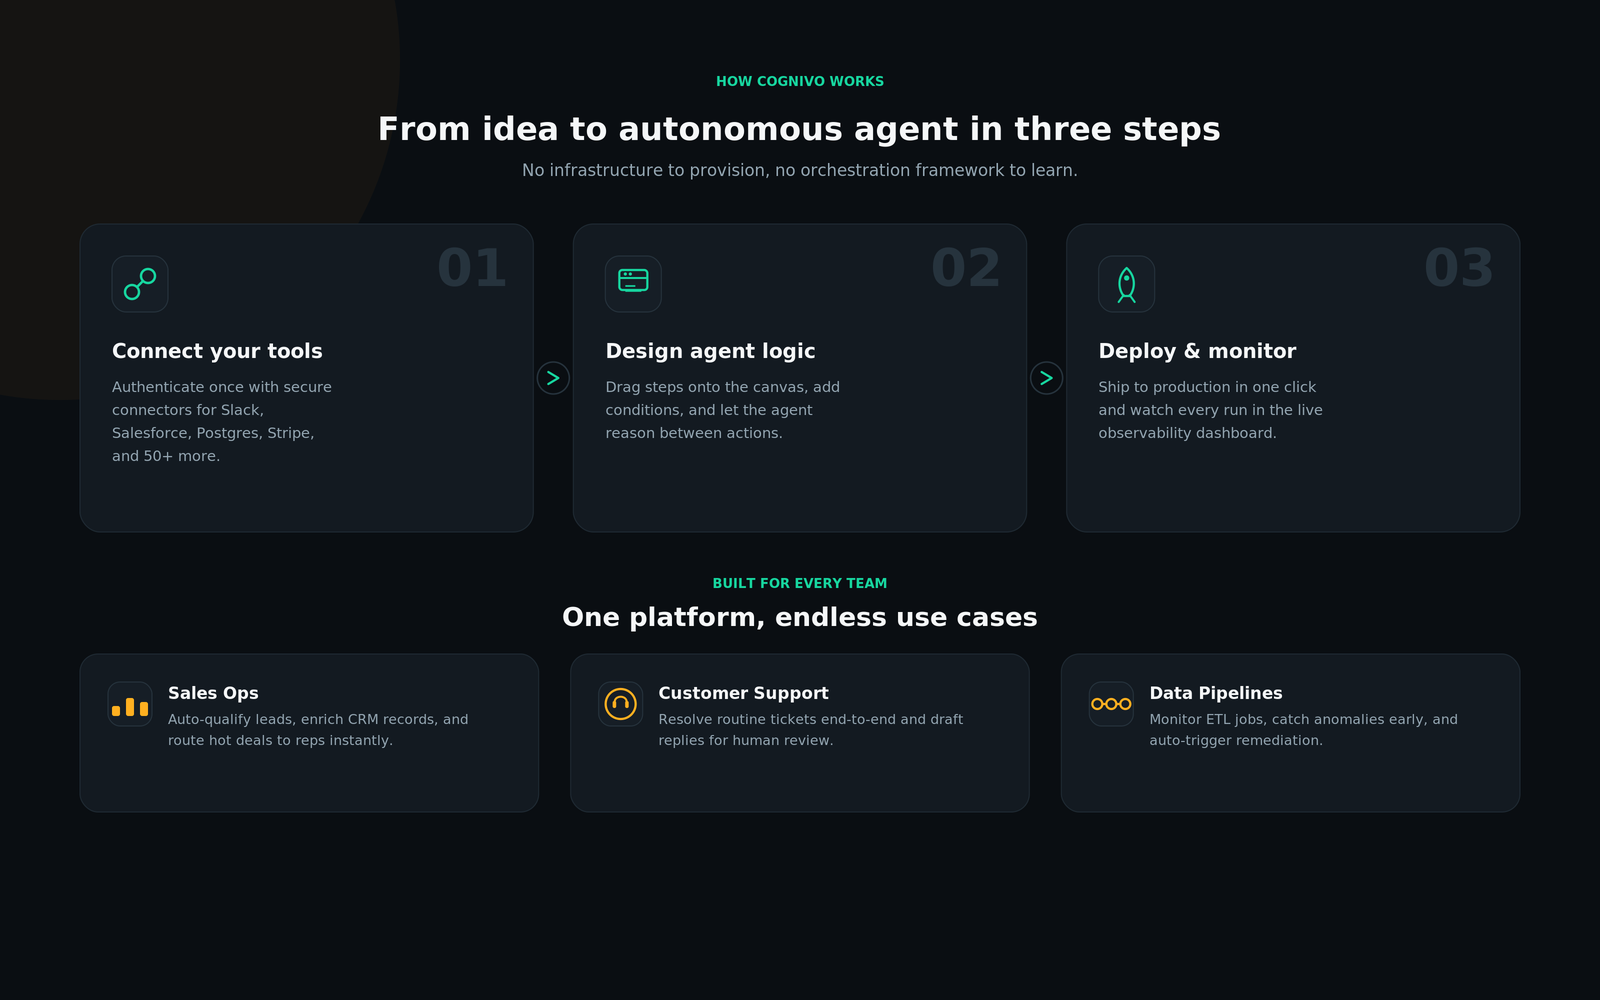Click the "Monitor ETL jobs" description

pyautogui.click(x=1303, y=730)
